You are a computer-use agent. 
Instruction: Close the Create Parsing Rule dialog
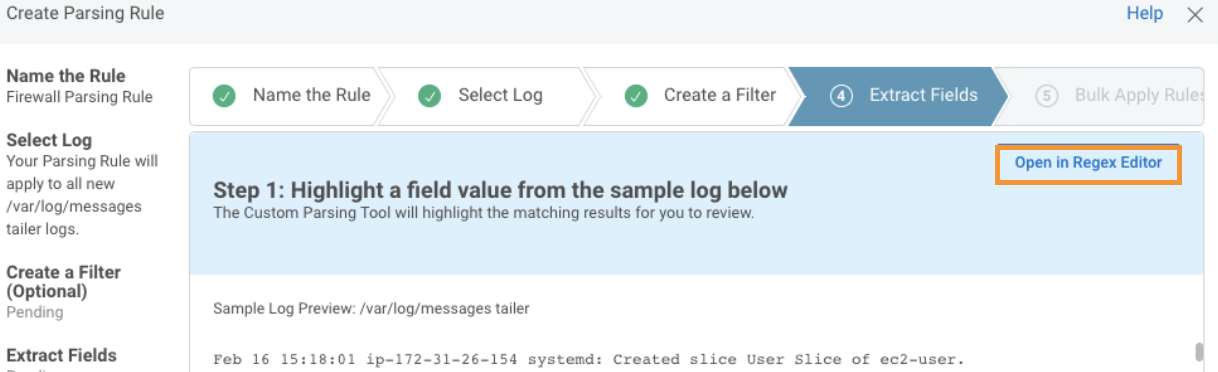1194,15
